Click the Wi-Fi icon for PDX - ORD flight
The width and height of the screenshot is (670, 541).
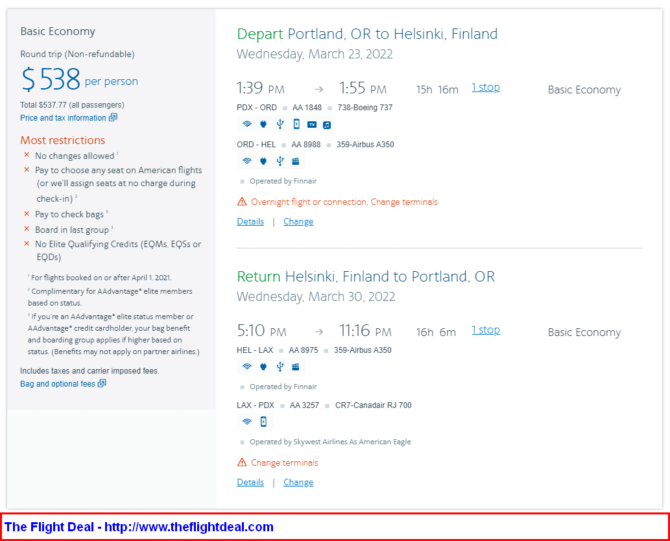click(247, 124)
